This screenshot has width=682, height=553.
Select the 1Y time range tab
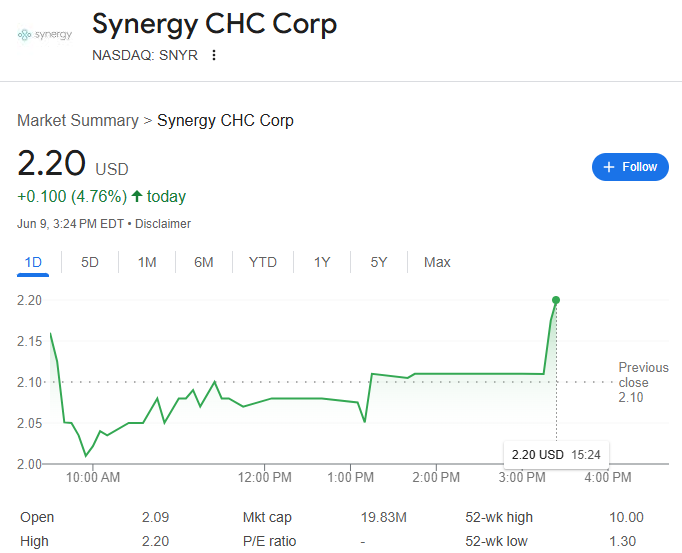point(322,262)
